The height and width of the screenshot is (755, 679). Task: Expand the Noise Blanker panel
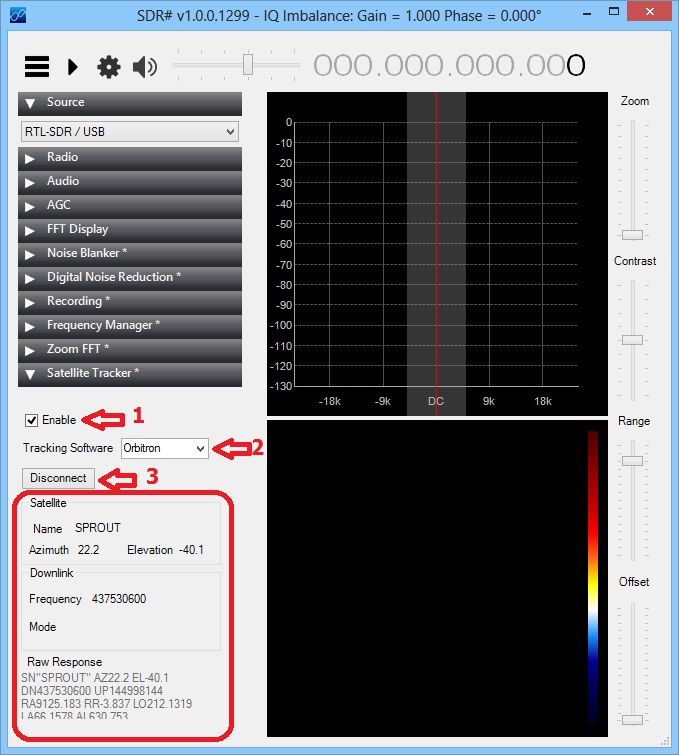[x=130, y=255]
